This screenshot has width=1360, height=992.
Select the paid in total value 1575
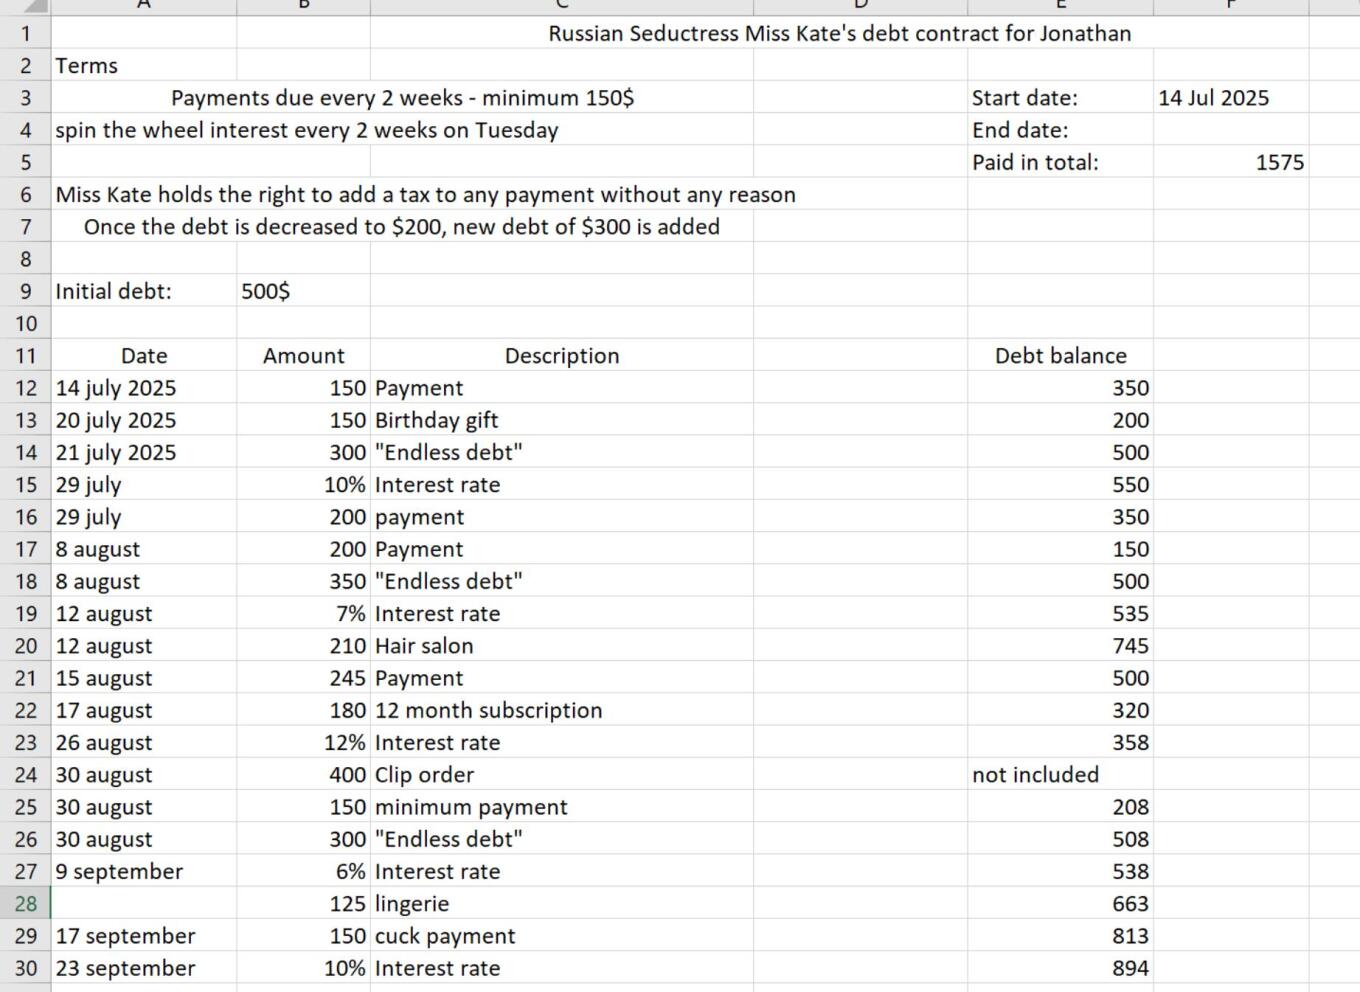point(1279,162)
